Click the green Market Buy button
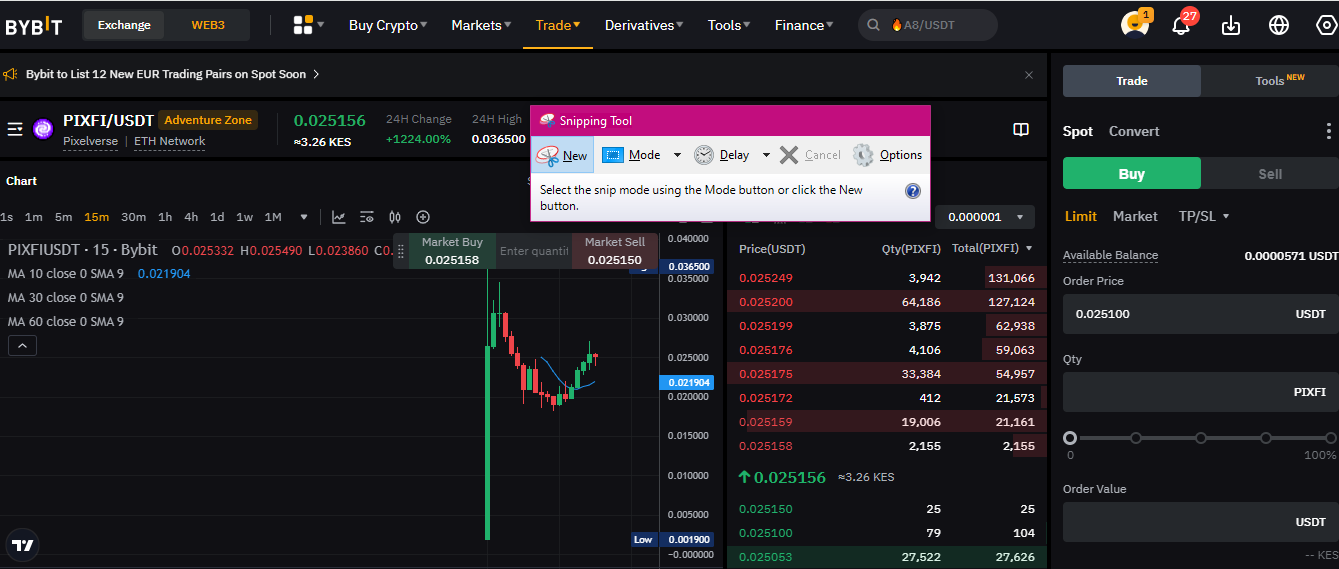The image size is (1339, 569). click(x=451, y=251)
